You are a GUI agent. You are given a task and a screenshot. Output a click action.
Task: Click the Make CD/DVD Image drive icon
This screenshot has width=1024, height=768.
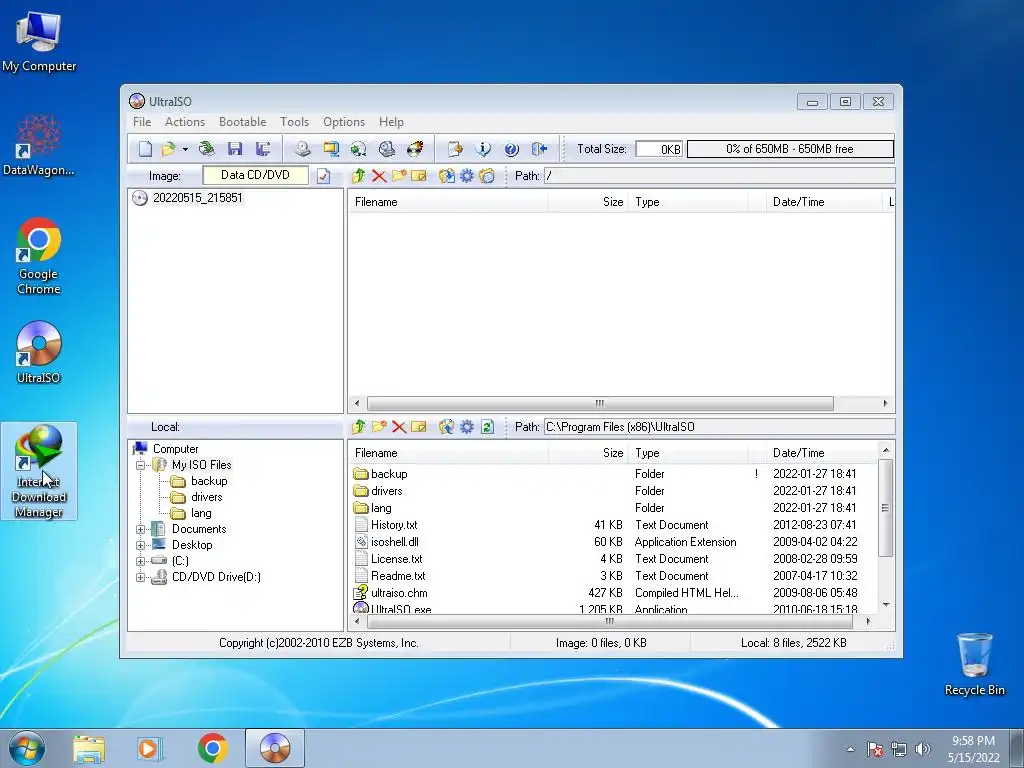[302, 149]
